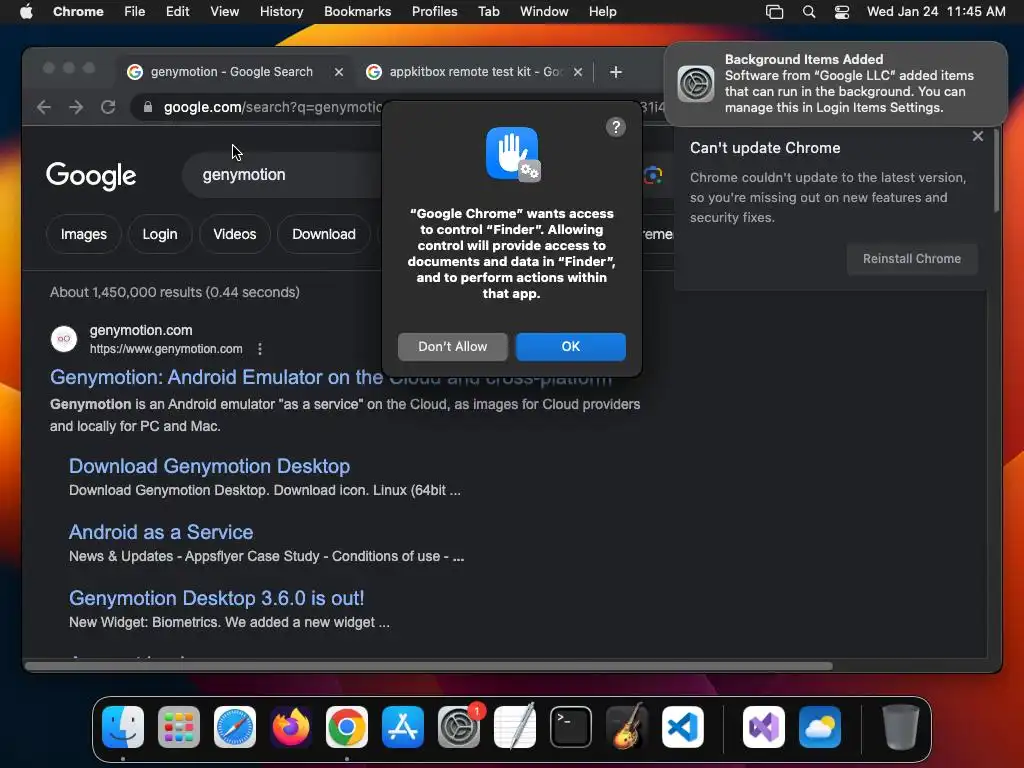
Task: Open the History menu
Action: click(x=281, y=11)
